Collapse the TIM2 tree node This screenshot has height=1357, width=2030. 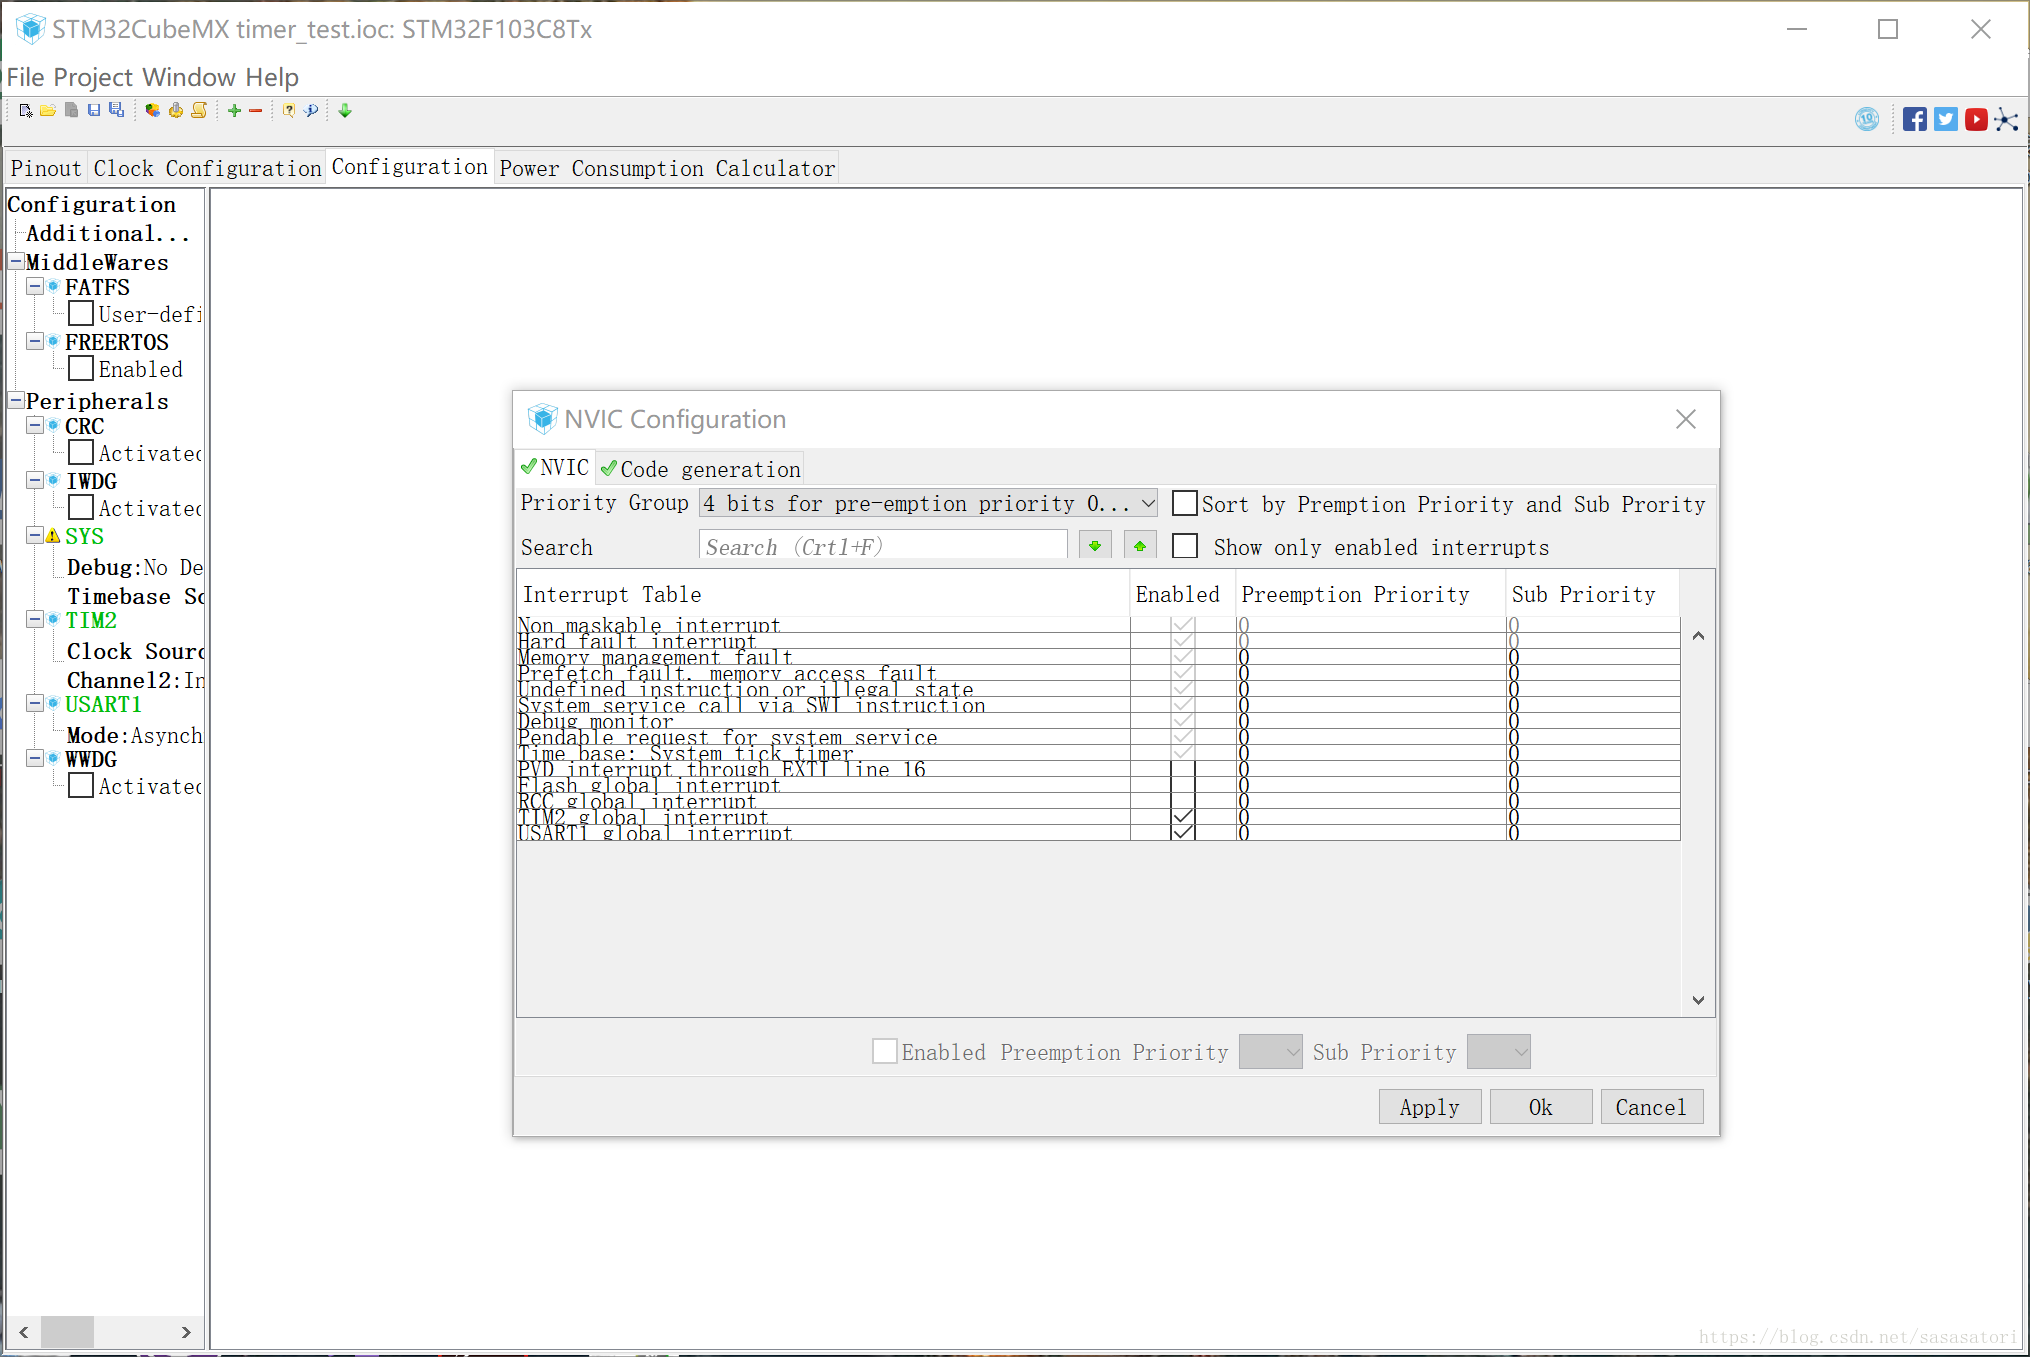point(35,619)
